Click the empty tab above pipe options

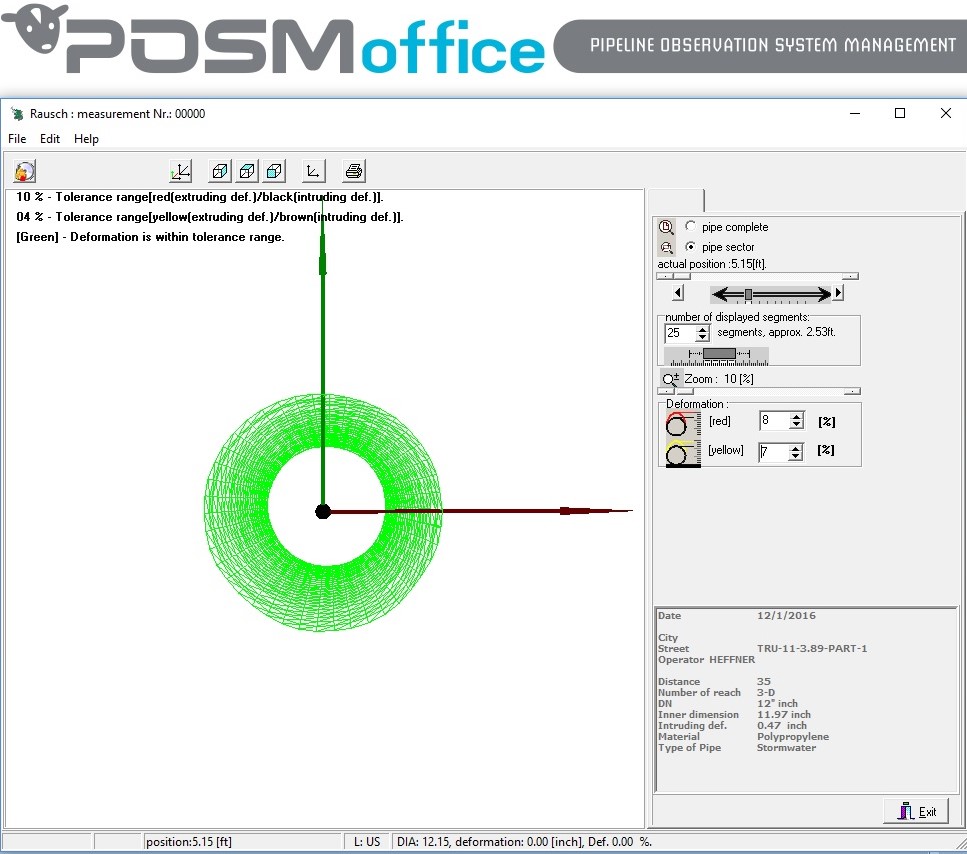pos(675,201)
